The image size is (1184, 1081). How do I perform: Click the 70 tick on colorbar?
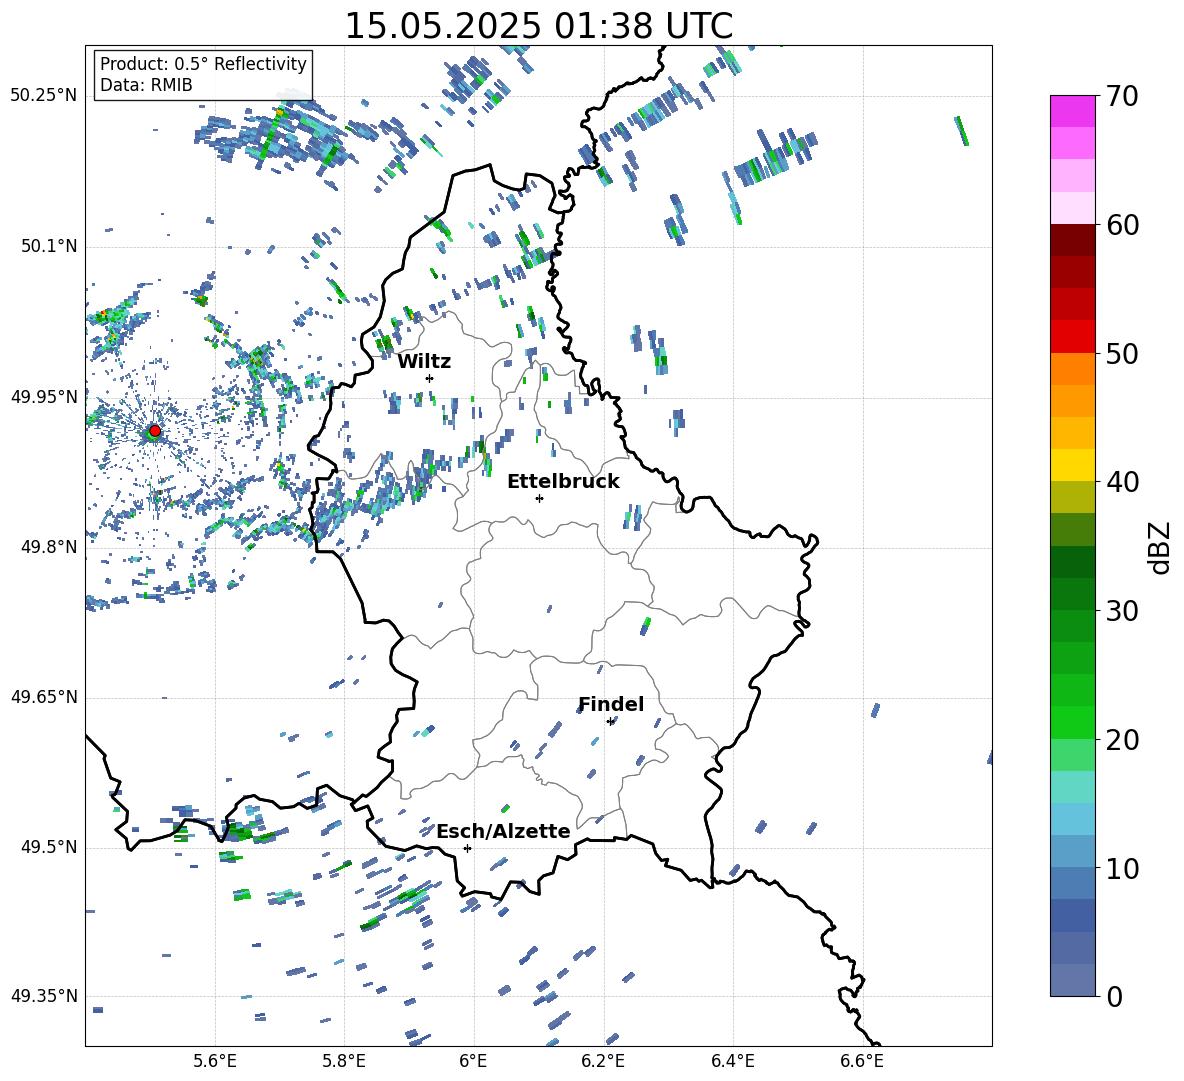point(1122,96)
